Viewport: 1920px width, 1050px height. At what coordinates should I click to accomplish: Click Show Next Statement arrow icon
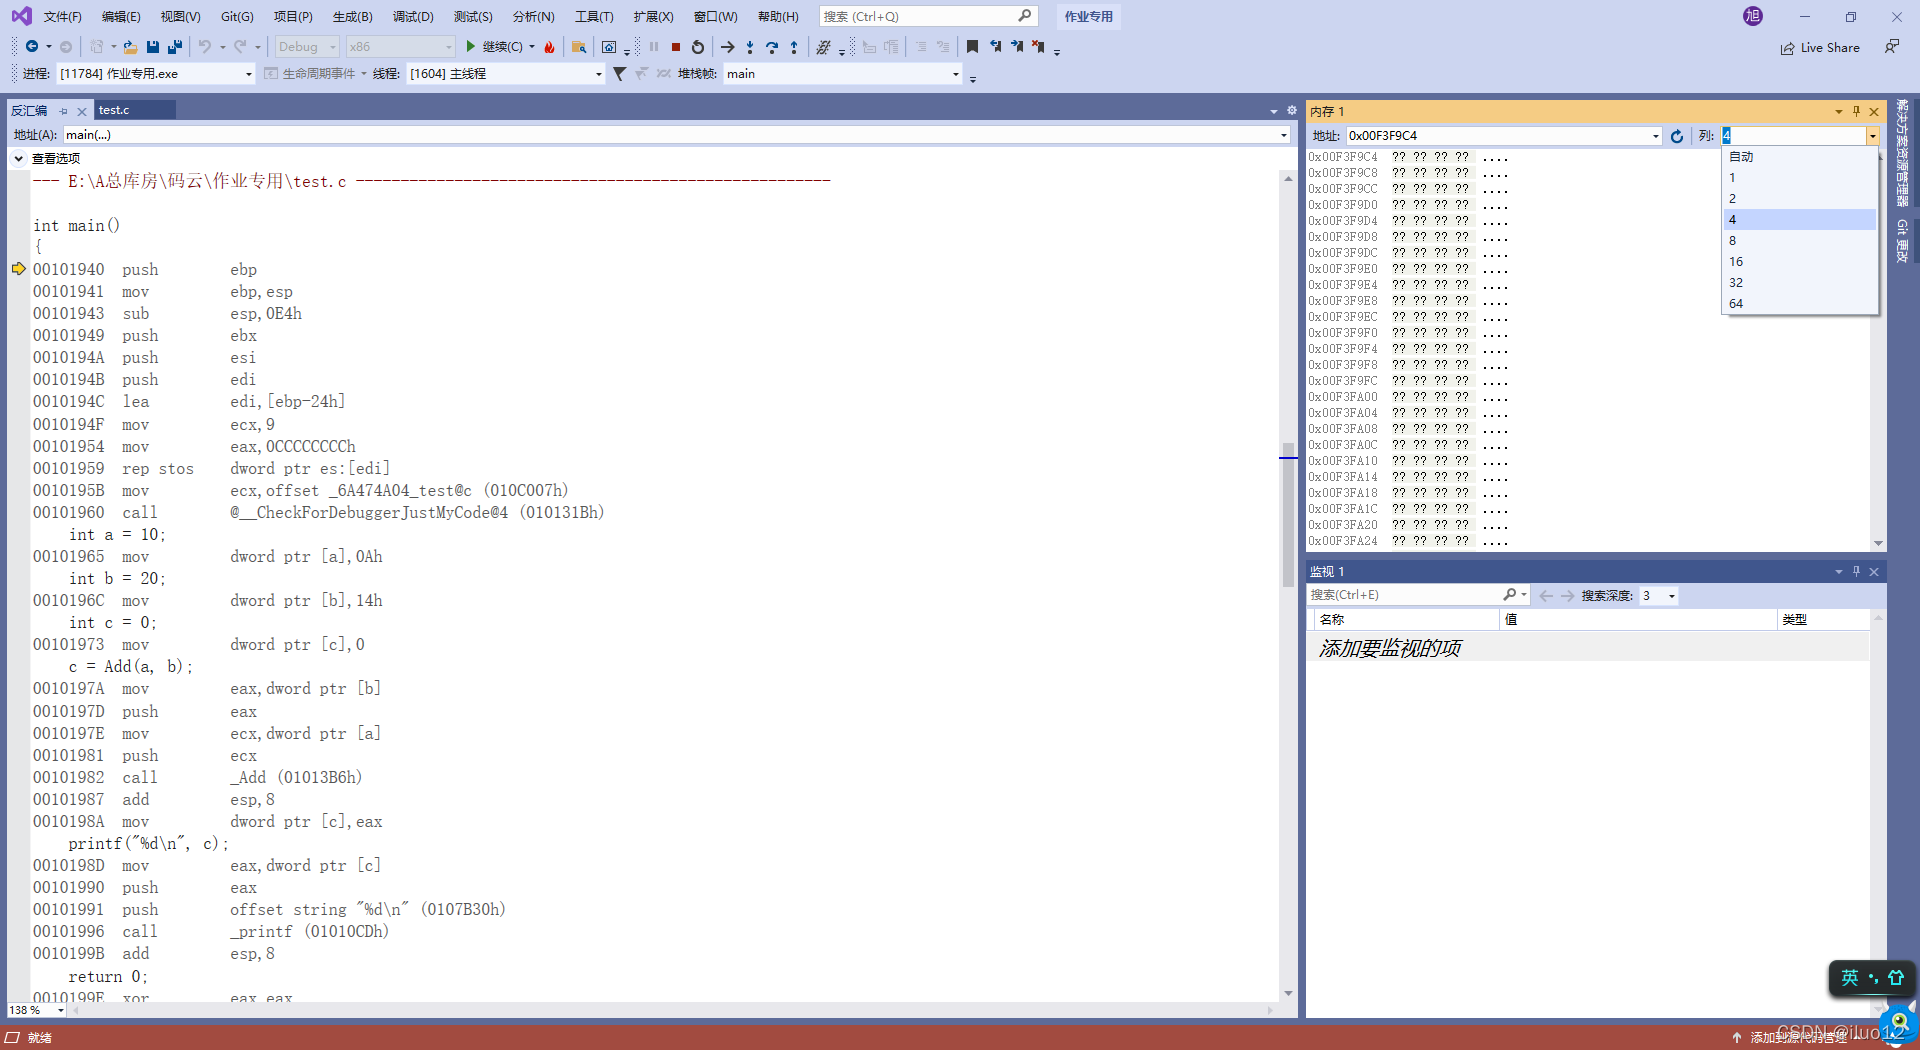[x=727, y=47]
